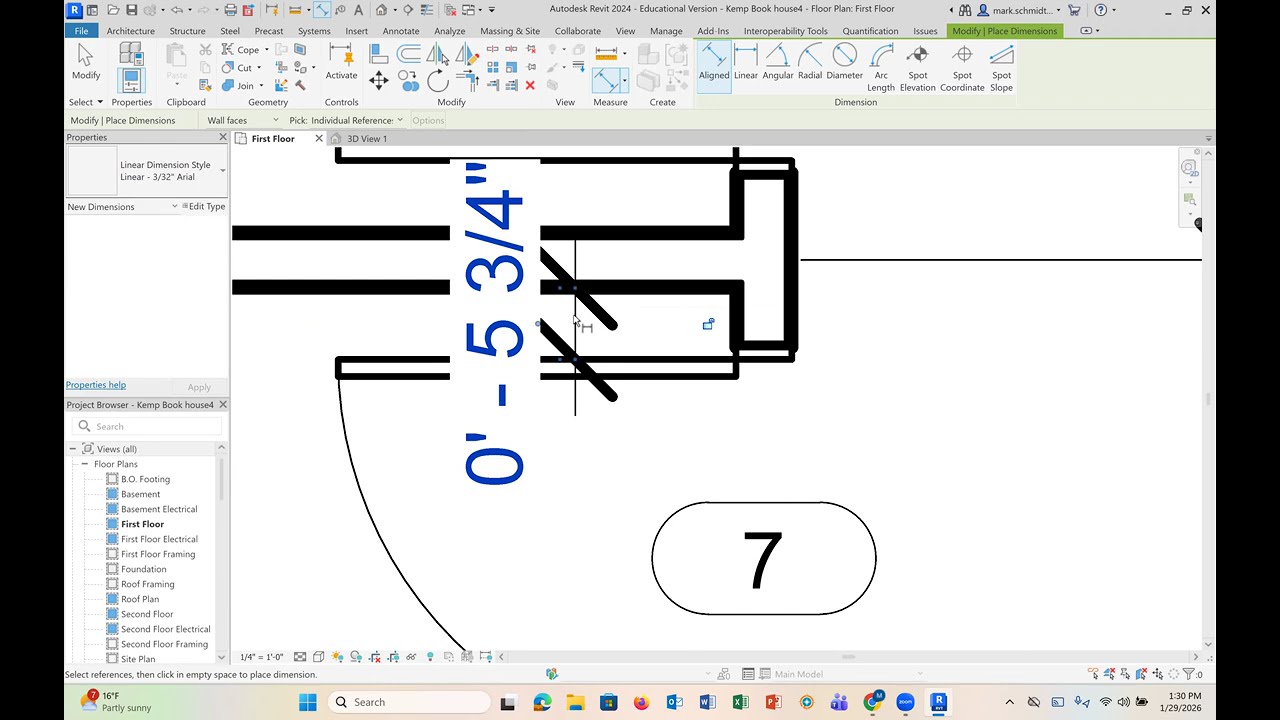Pick the Angular dimension tool
1280x720 pixels.
777,62
